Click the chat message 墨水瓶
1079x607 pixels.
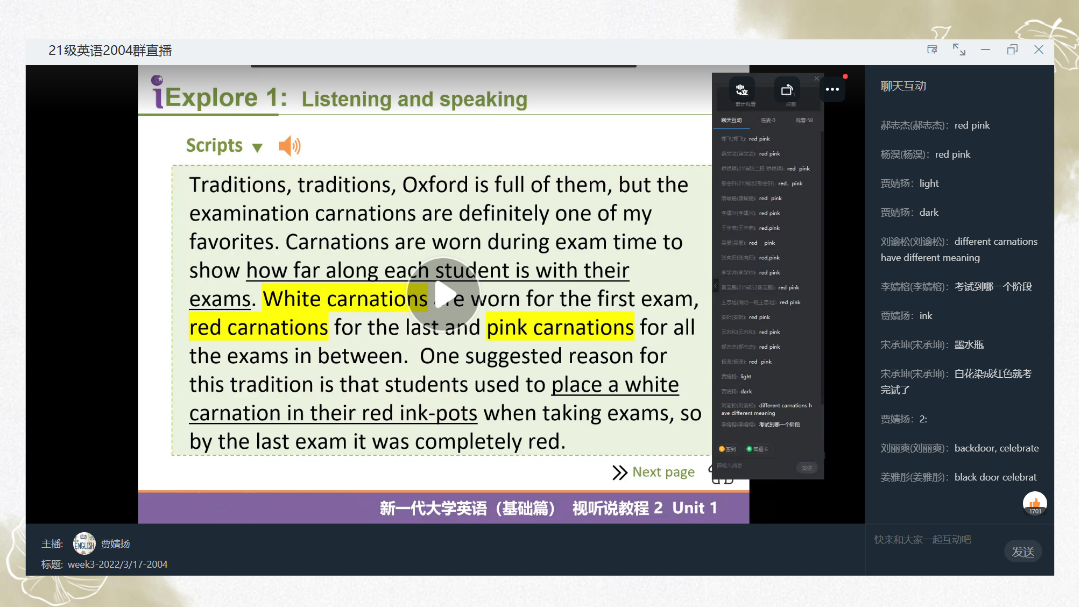[x=969, y=345]
